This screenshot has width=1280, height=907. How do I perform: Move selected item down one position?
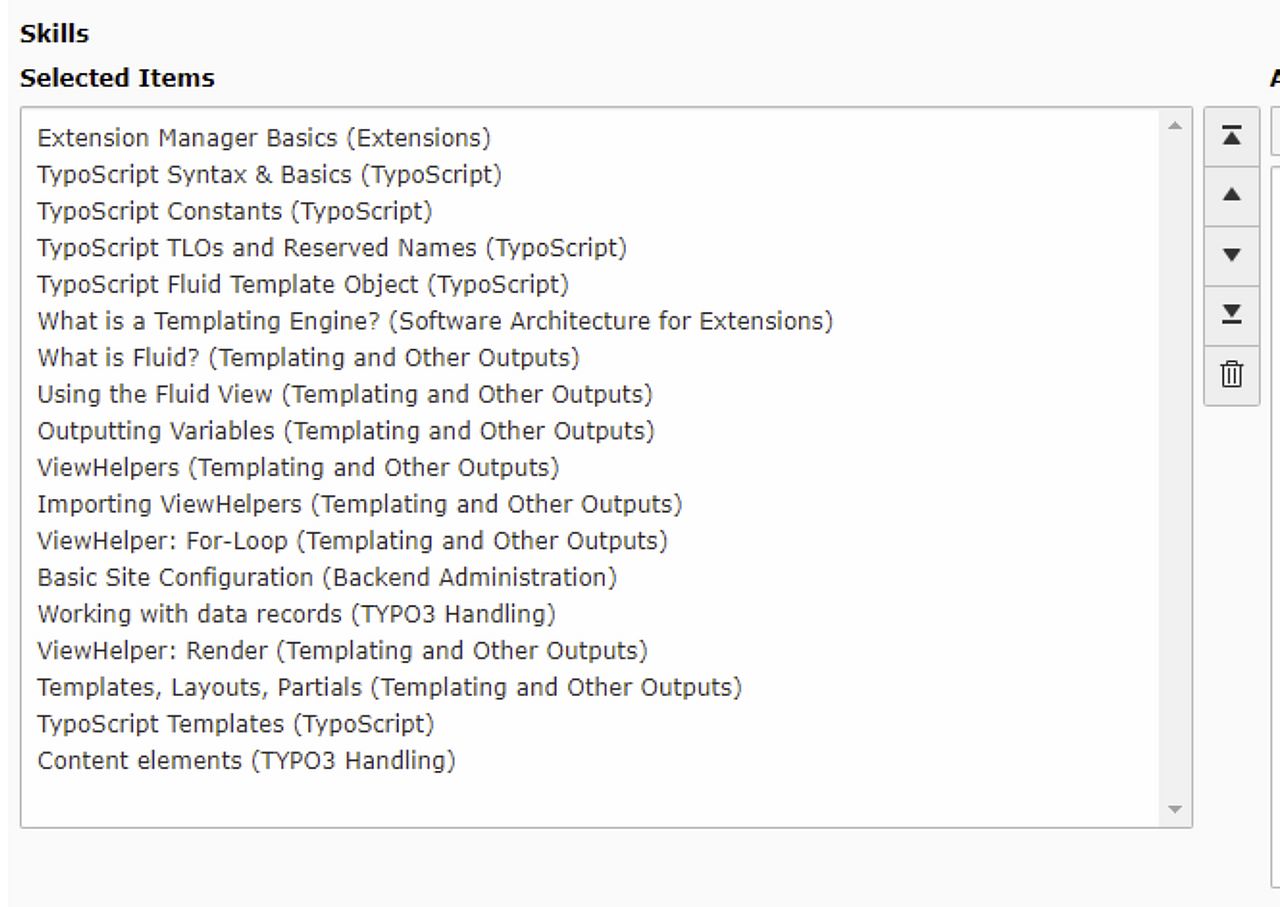1232,255
